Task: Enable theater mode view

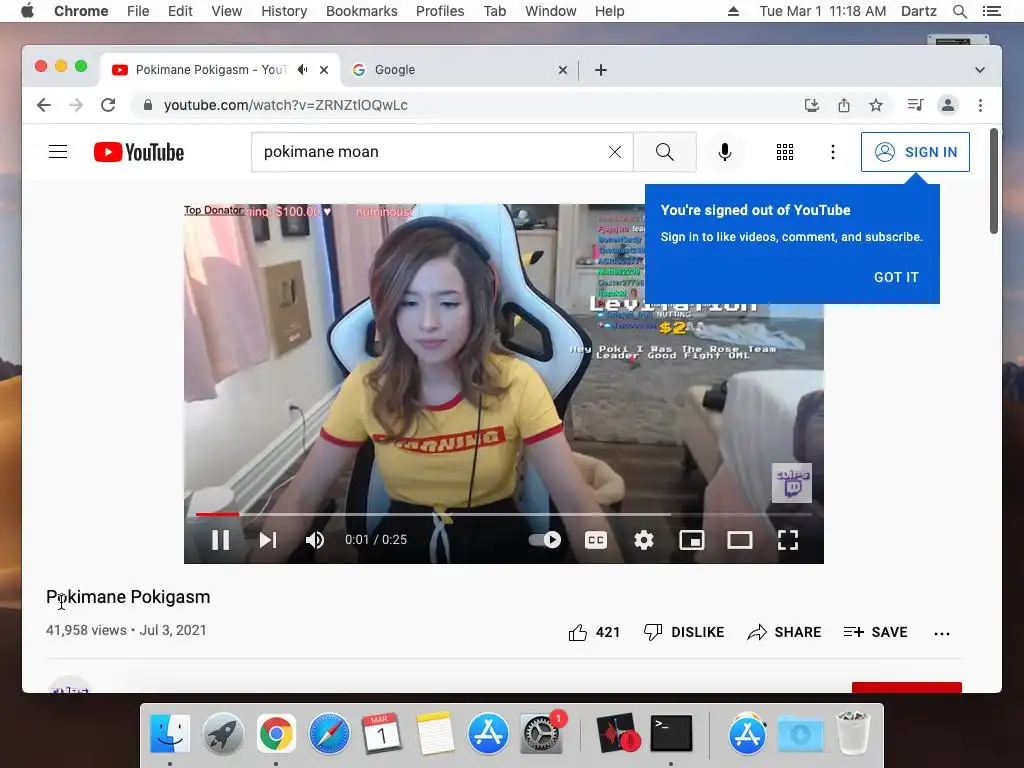Action: click(x=740, y=540)
